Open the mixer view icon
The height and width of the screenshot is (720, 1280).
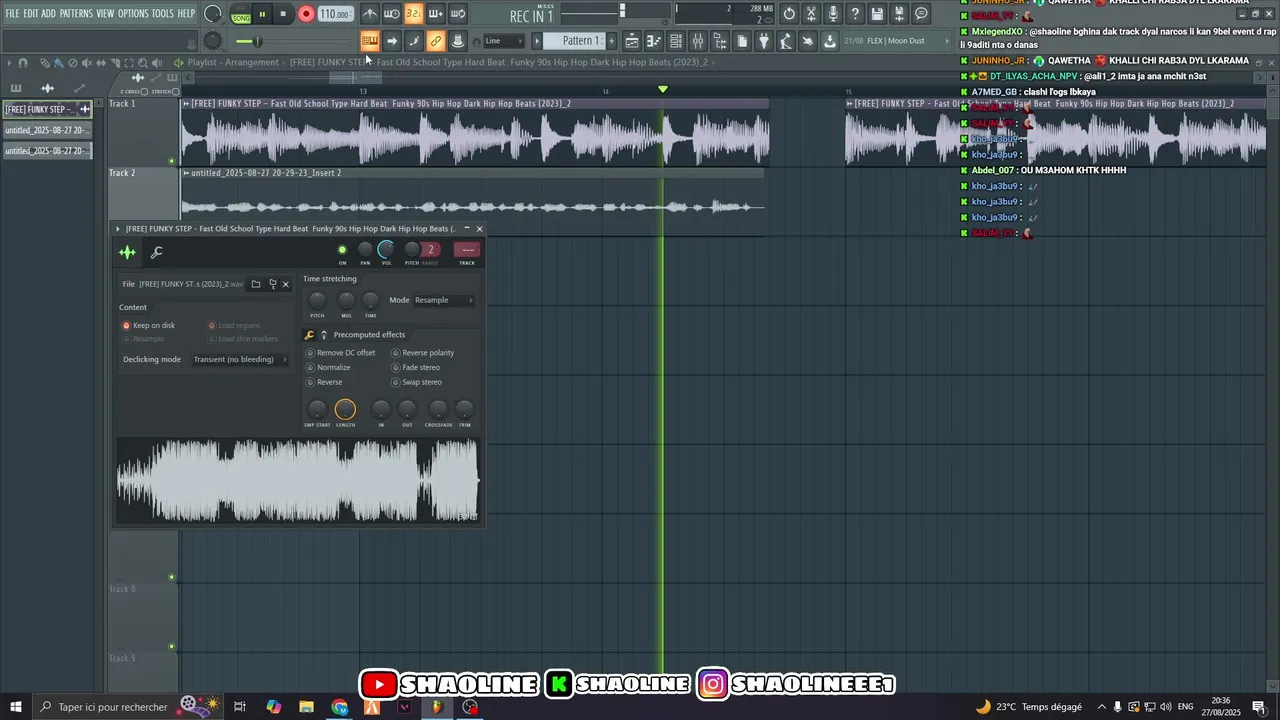point(698,41)
